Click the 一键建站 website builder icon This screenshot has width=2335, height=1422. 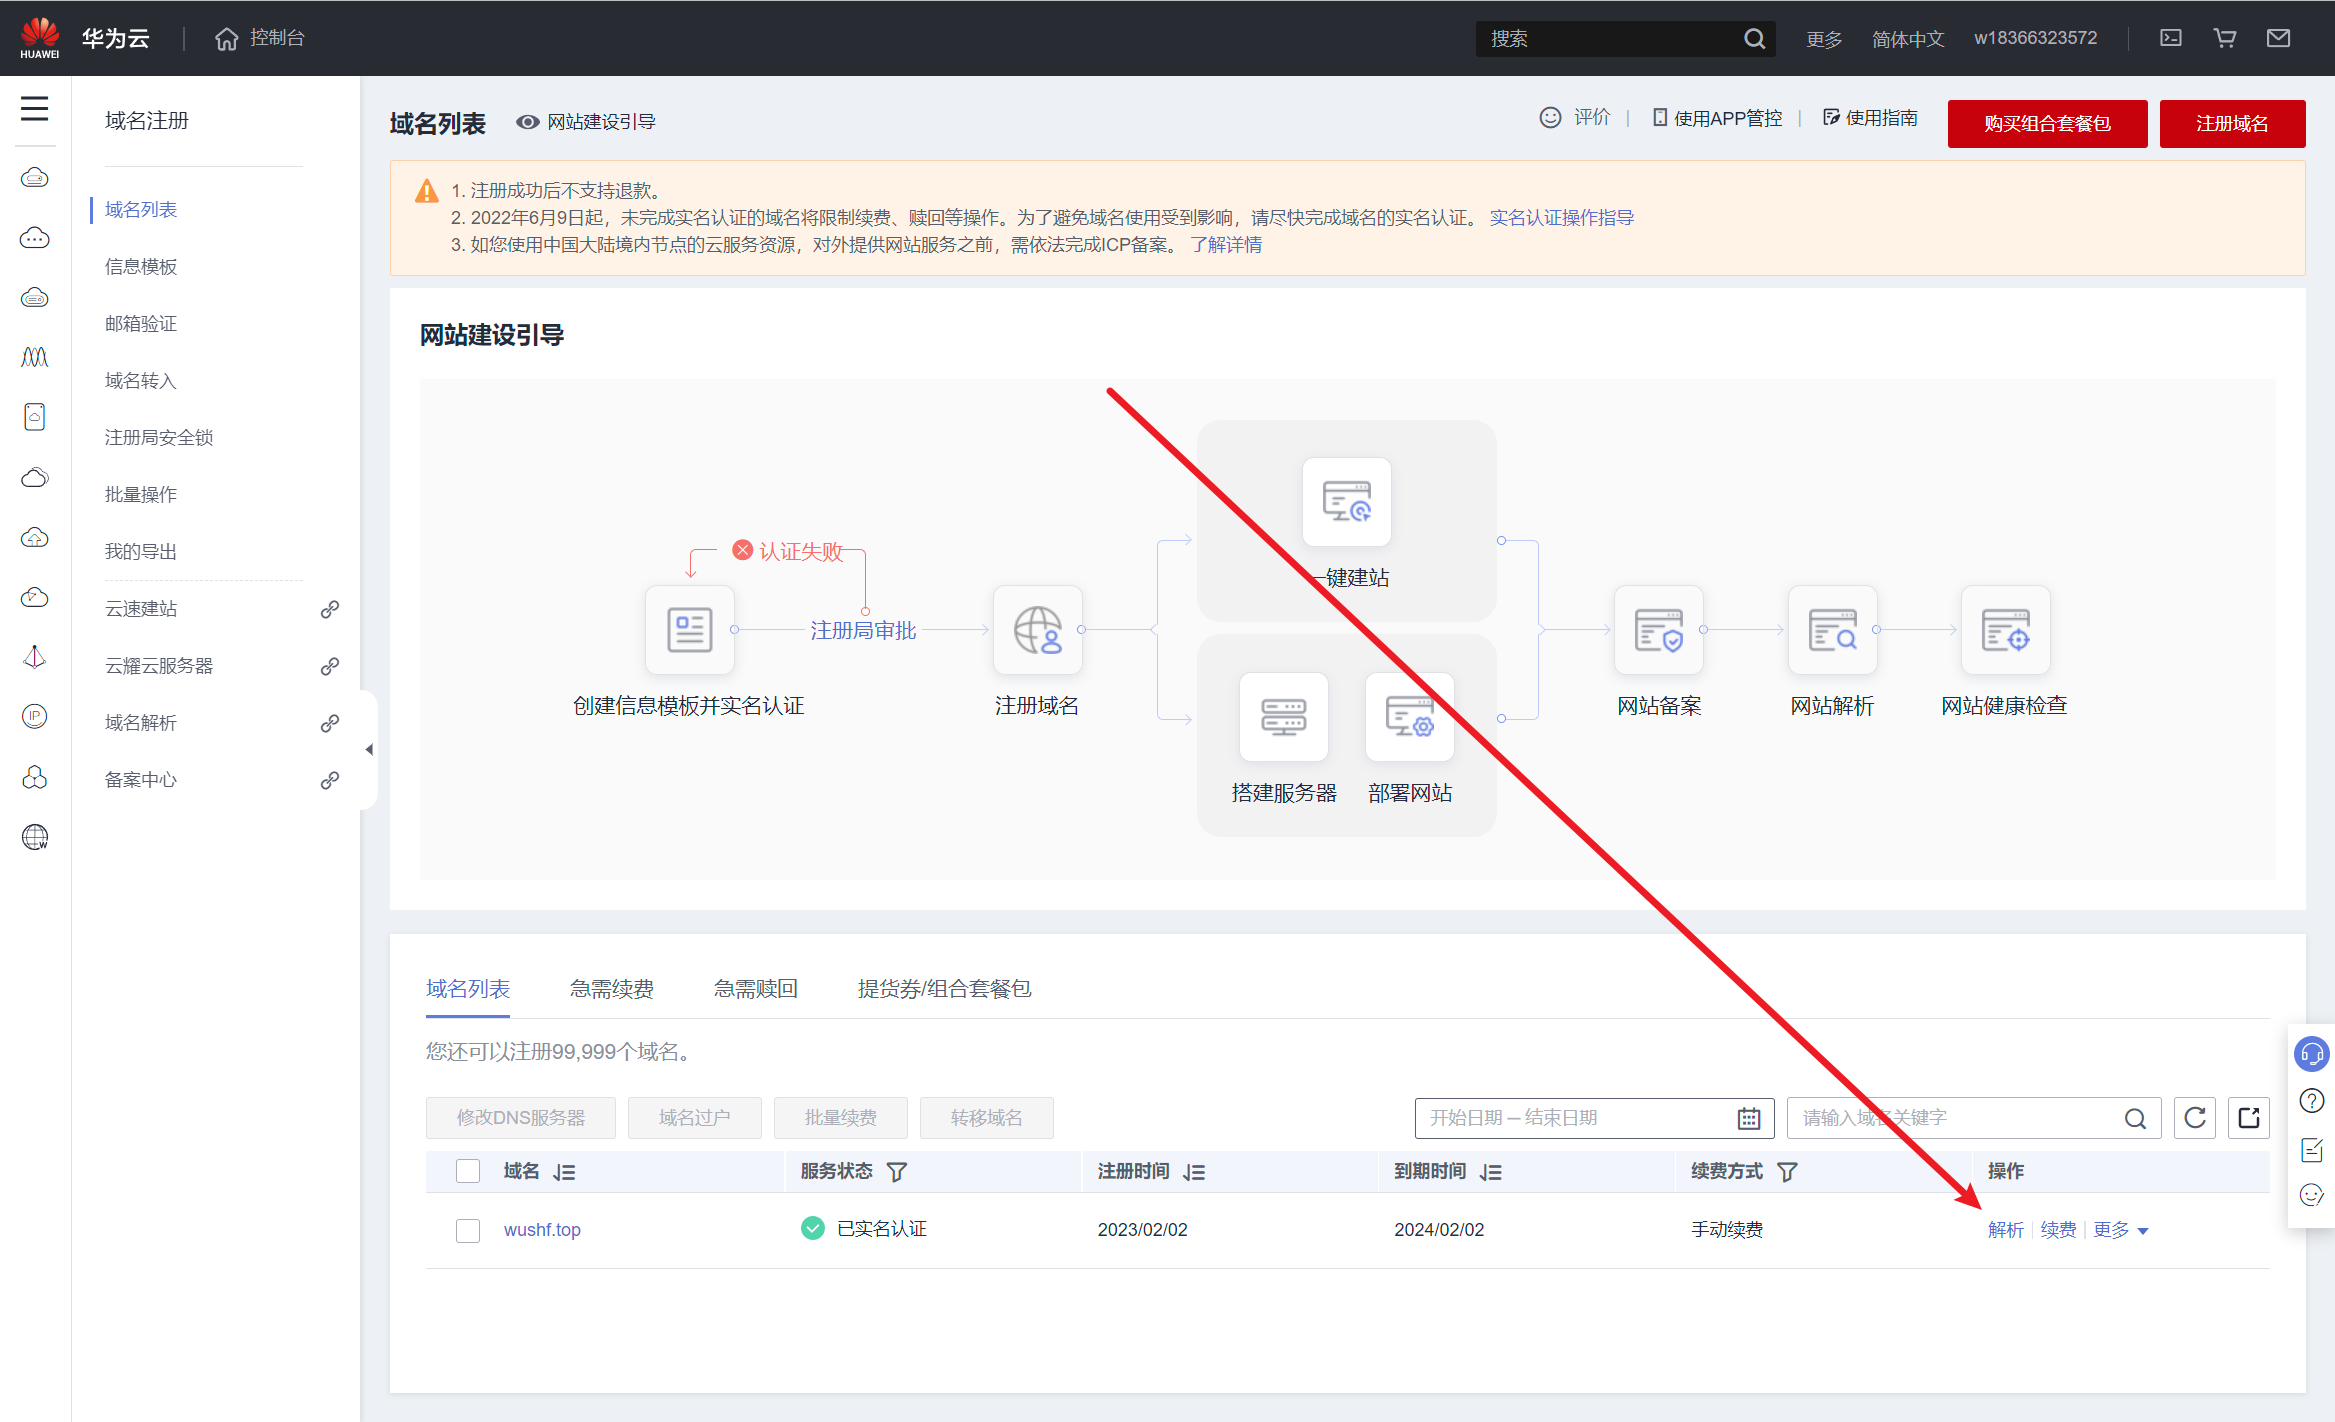[1346, 502]
